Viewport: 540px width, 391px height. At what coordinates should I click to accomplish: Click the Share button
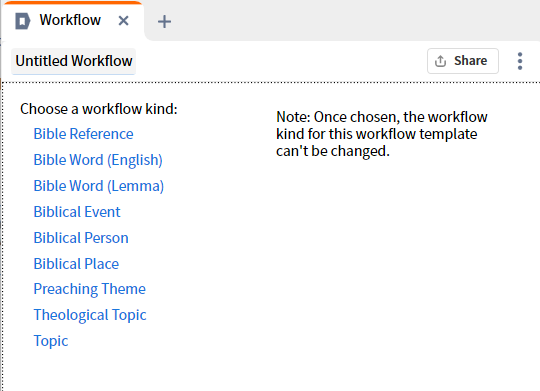click(x=463, y=61)
